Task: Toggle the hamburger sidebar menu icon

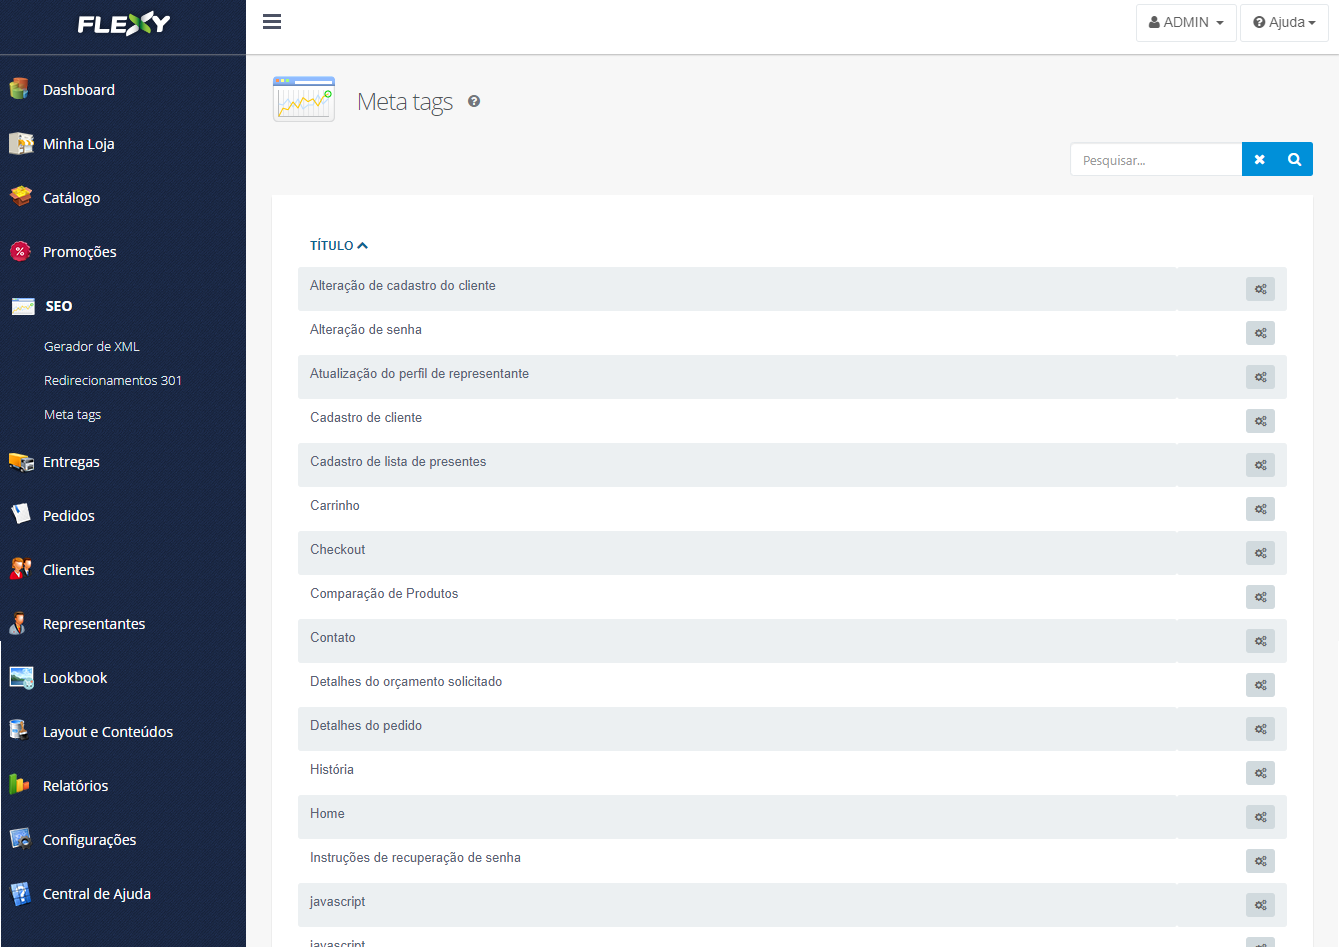Action: tap(272, 22)
